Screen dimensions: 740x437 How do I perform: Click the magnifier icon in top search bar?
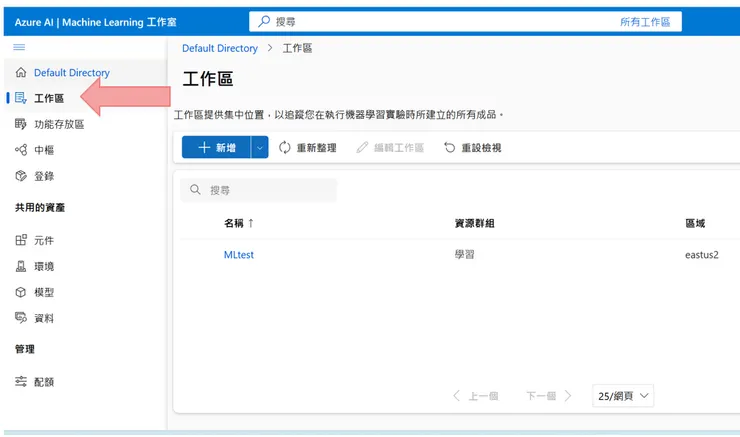(x=264, y=21)
